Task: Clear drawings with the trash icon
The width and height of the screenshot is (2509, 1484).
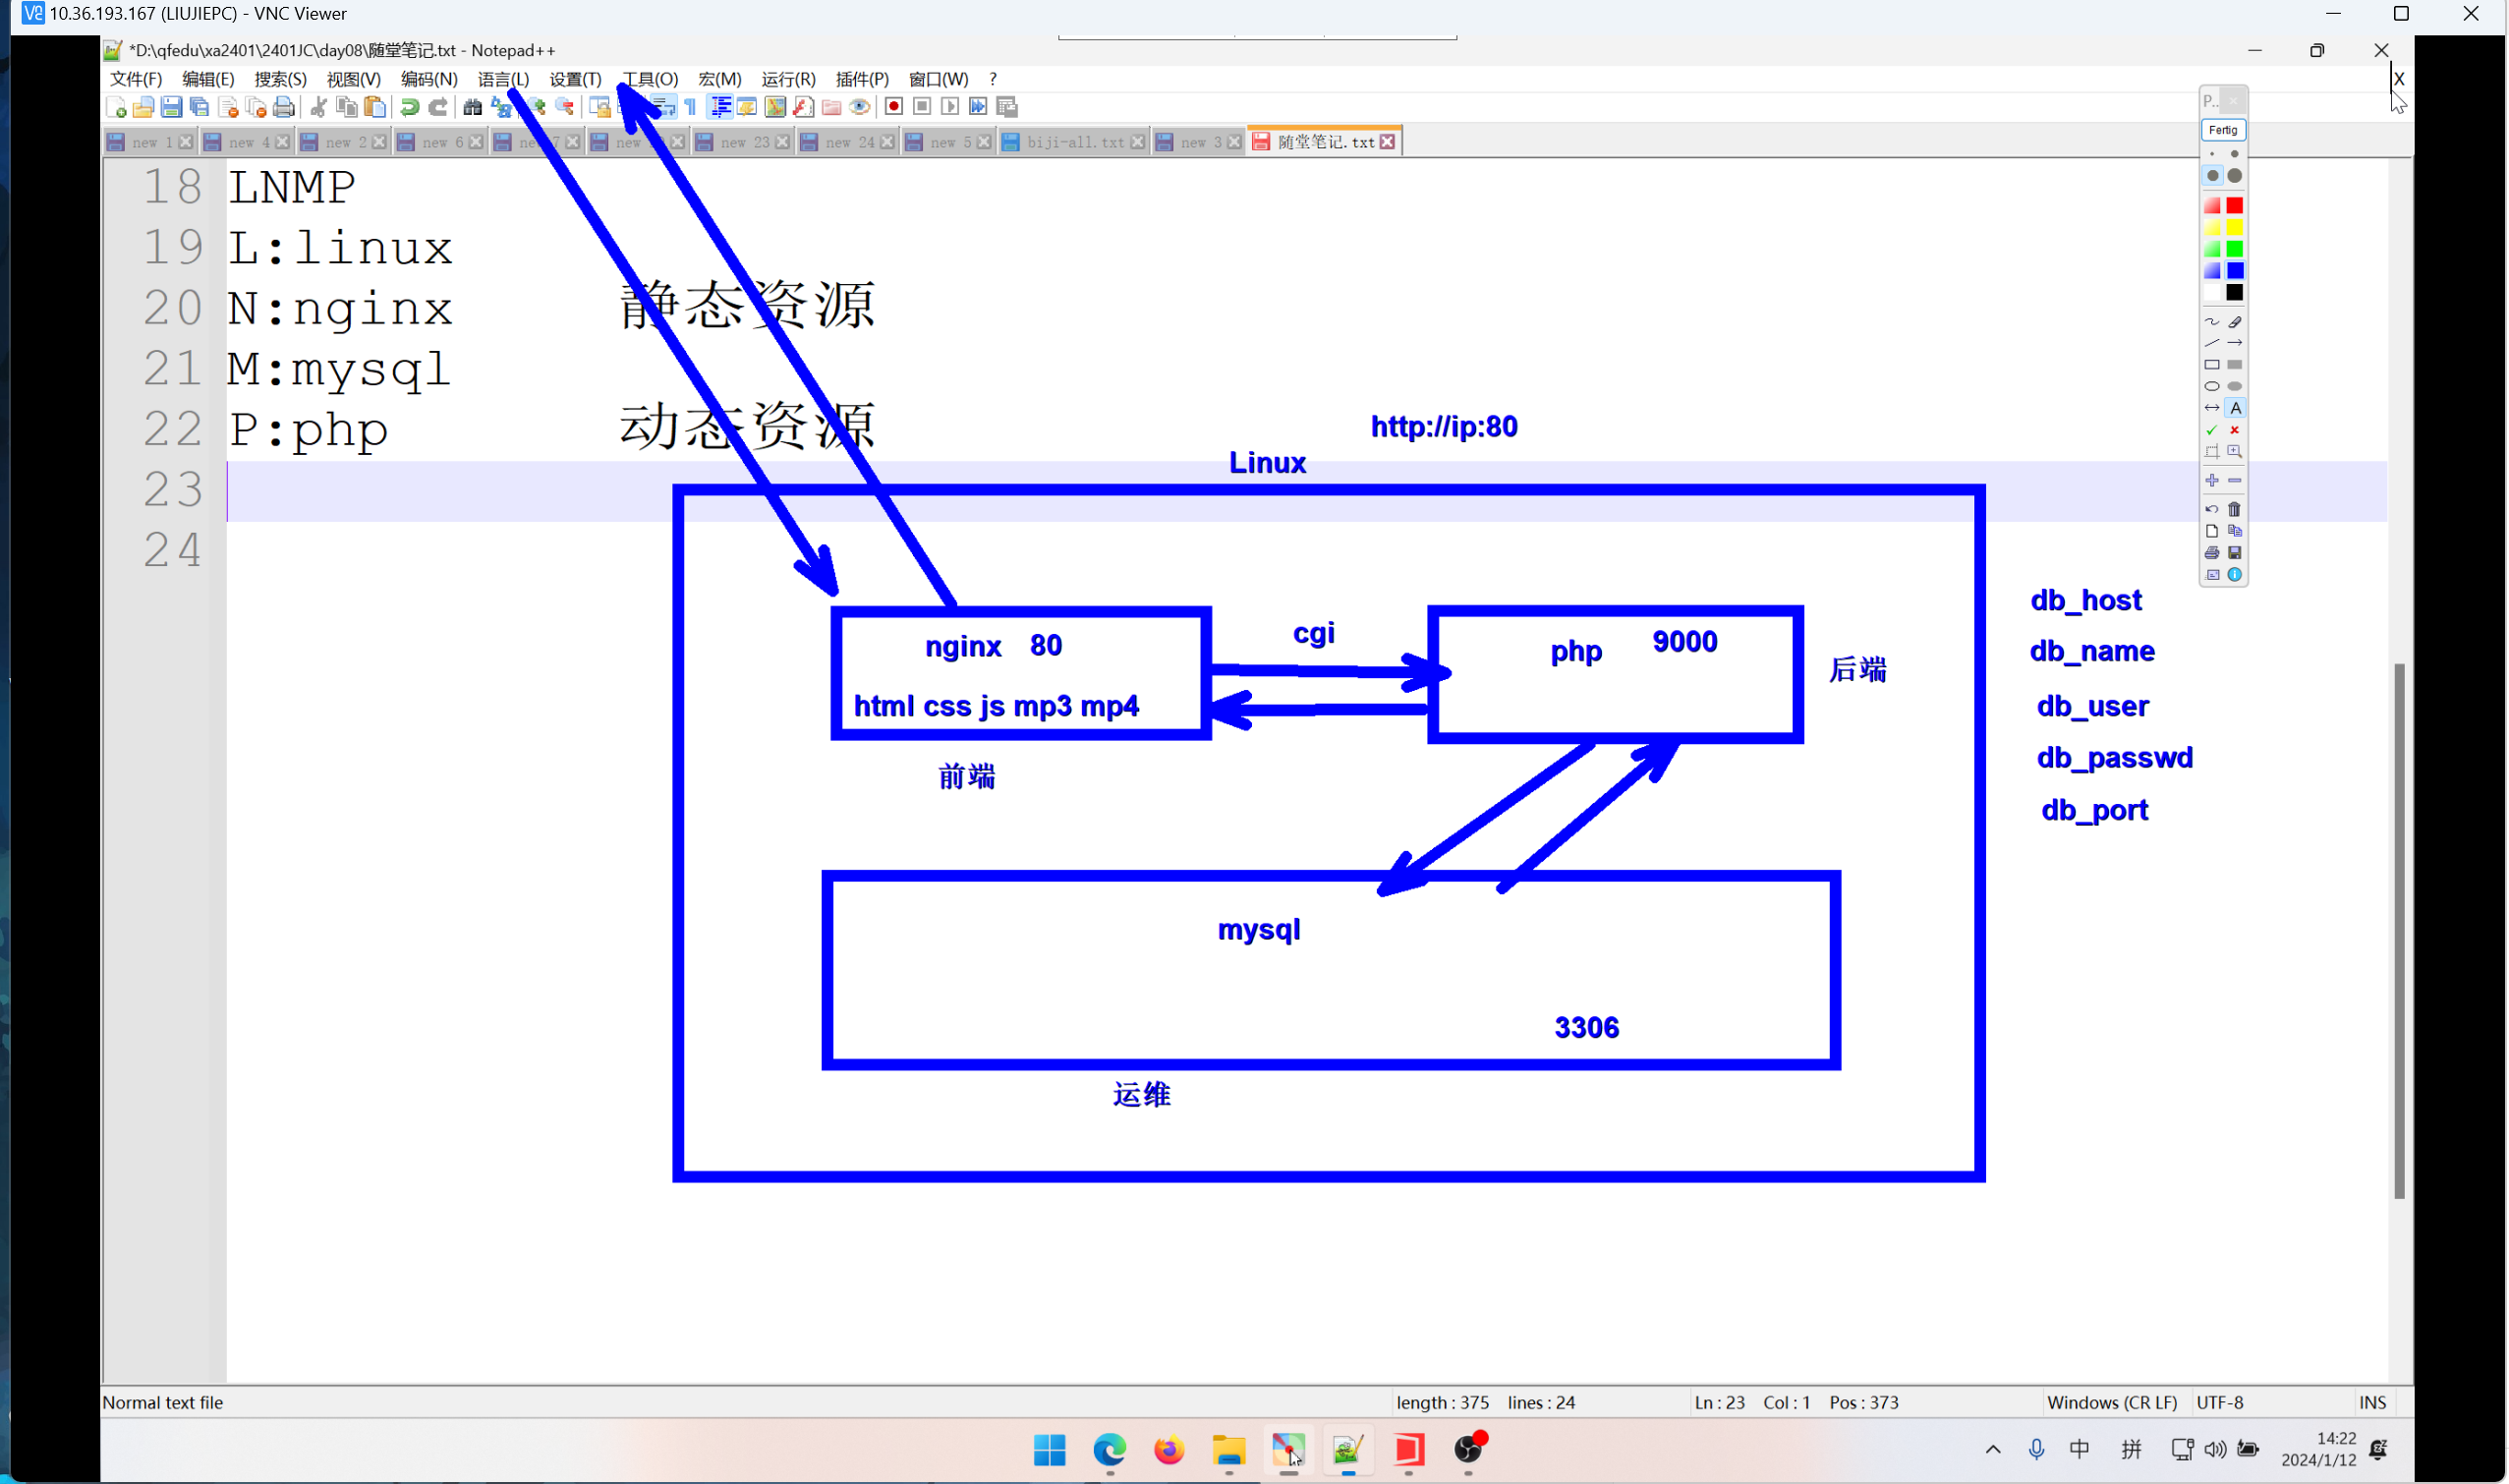Action: [x=2234, y=509]
